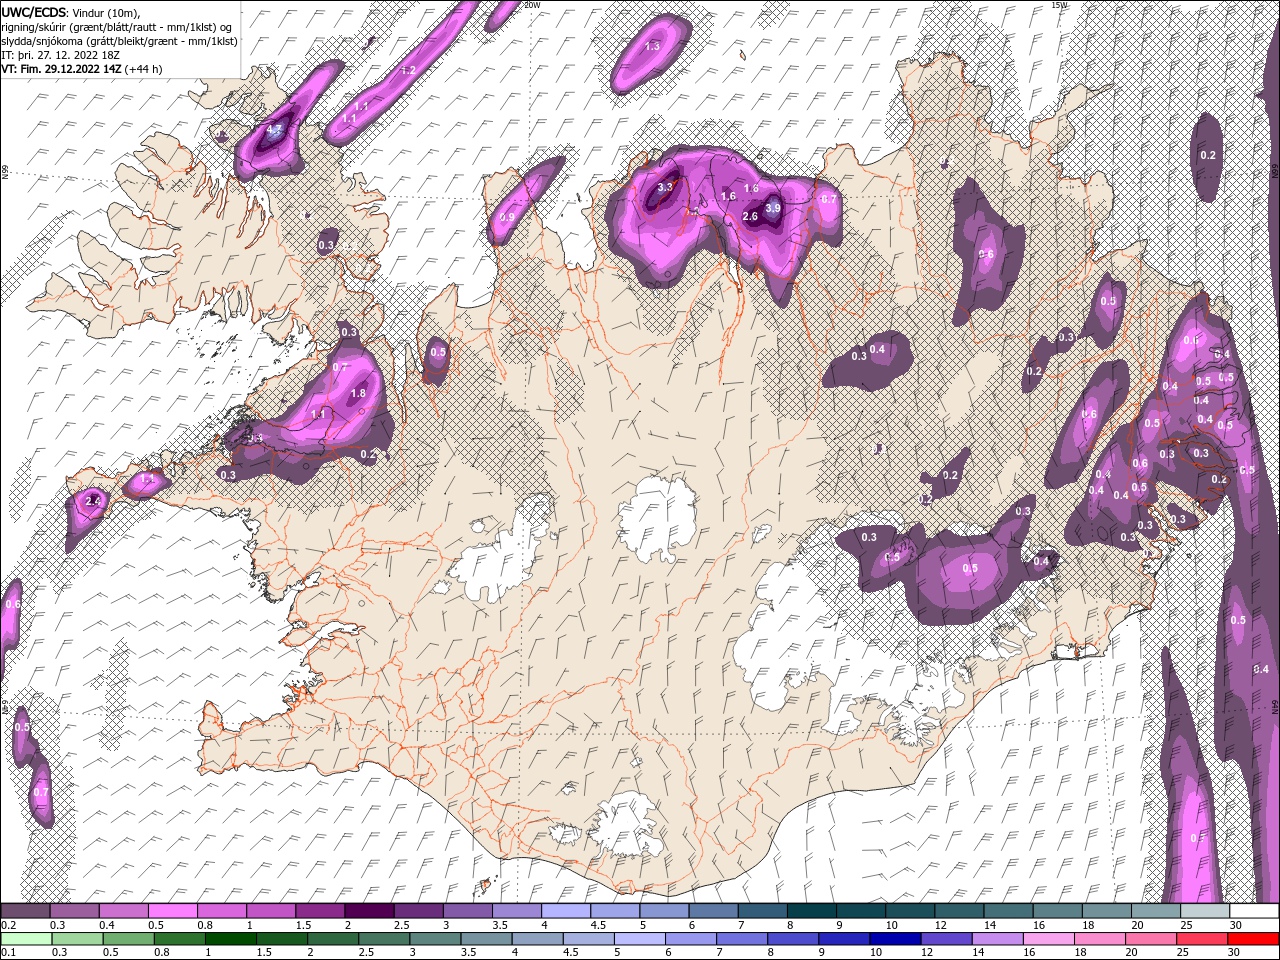The width and height of the screenshot is (1280, 960).
Task: Select the valid-time line 'VT: Fim. 29.12.2022 14Z'
Action: point(62,69)
